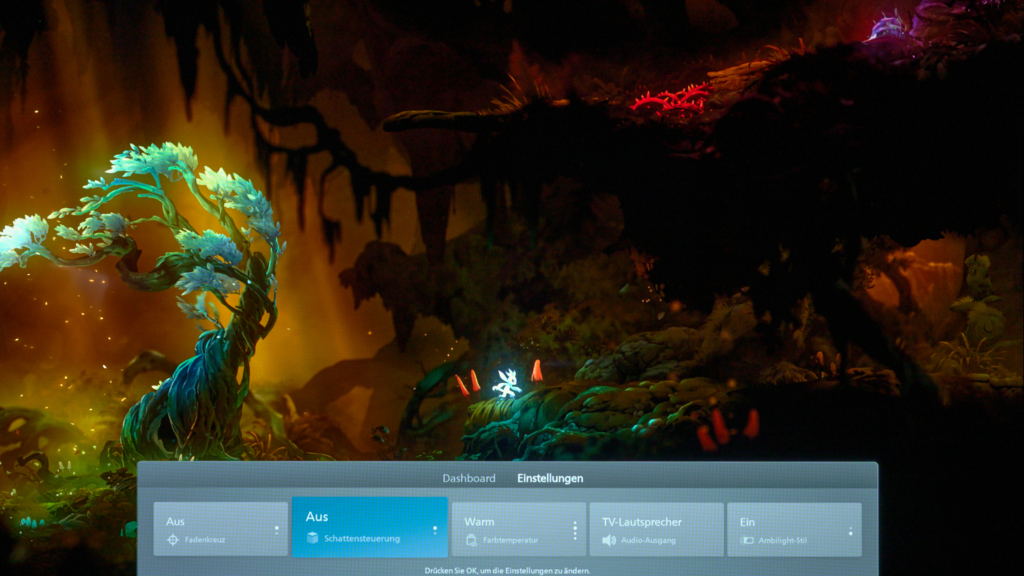Click the glowing white Ori character
The image size is (1024, 576).
tap(507, 383)
